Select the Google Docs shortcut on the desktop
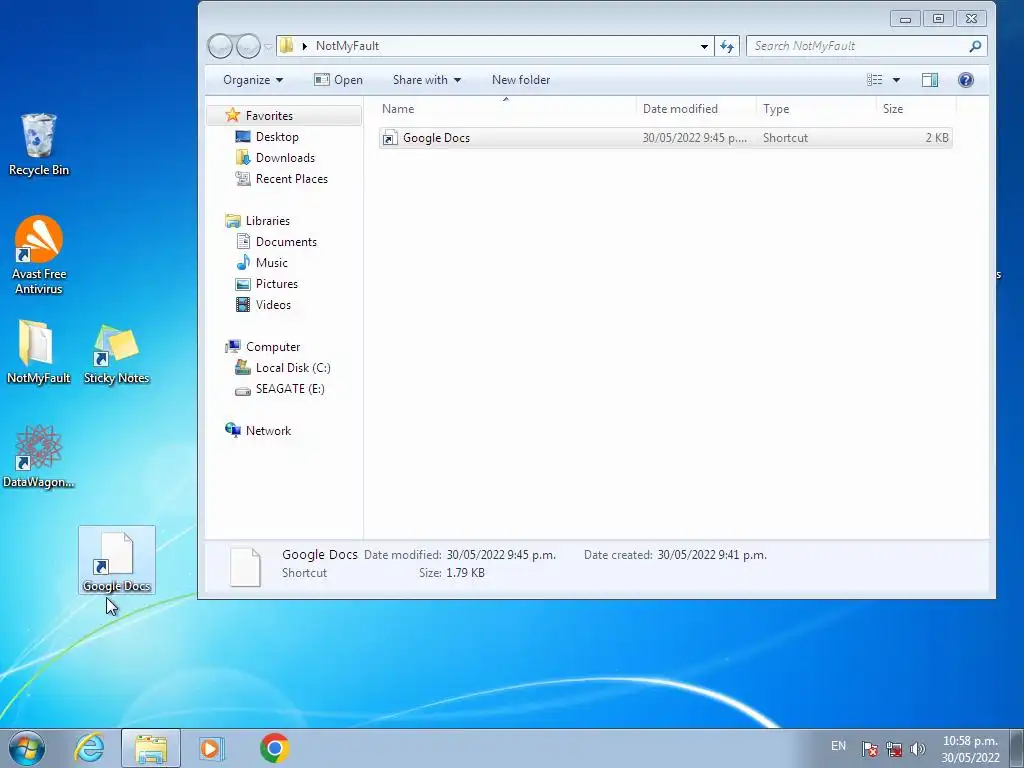This screenshot has width=1024, height=768. 116,560
